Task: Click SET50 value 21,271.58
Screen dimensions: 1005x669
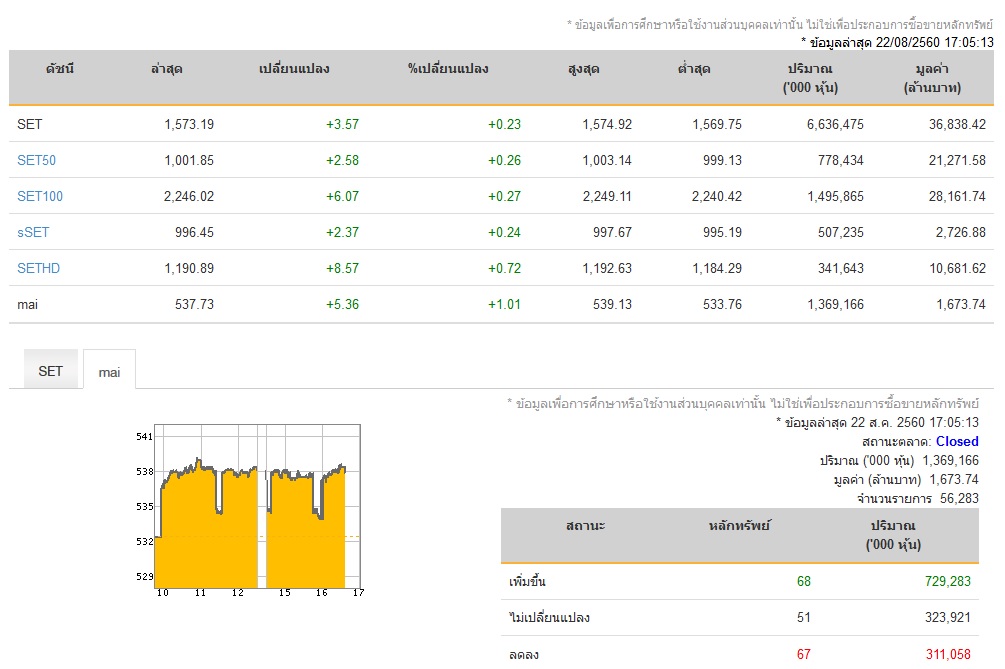Action: coord(958,160)
